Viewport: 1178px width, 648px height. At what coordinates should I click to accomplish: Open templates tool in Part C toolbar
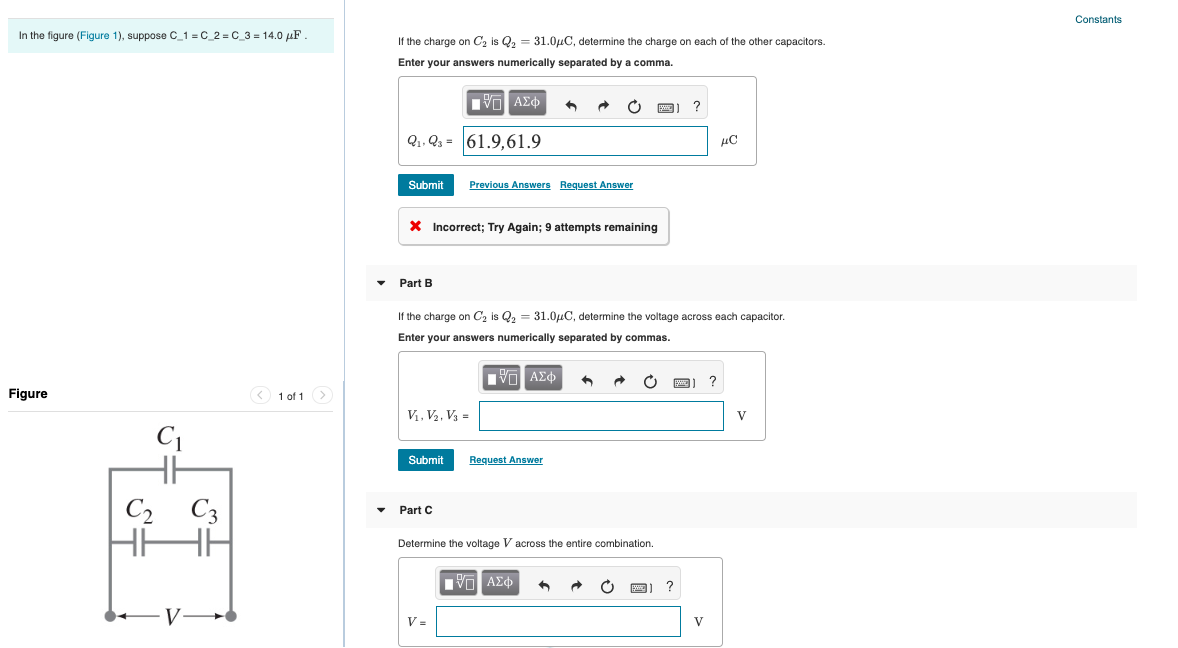(x=458, y=582)
